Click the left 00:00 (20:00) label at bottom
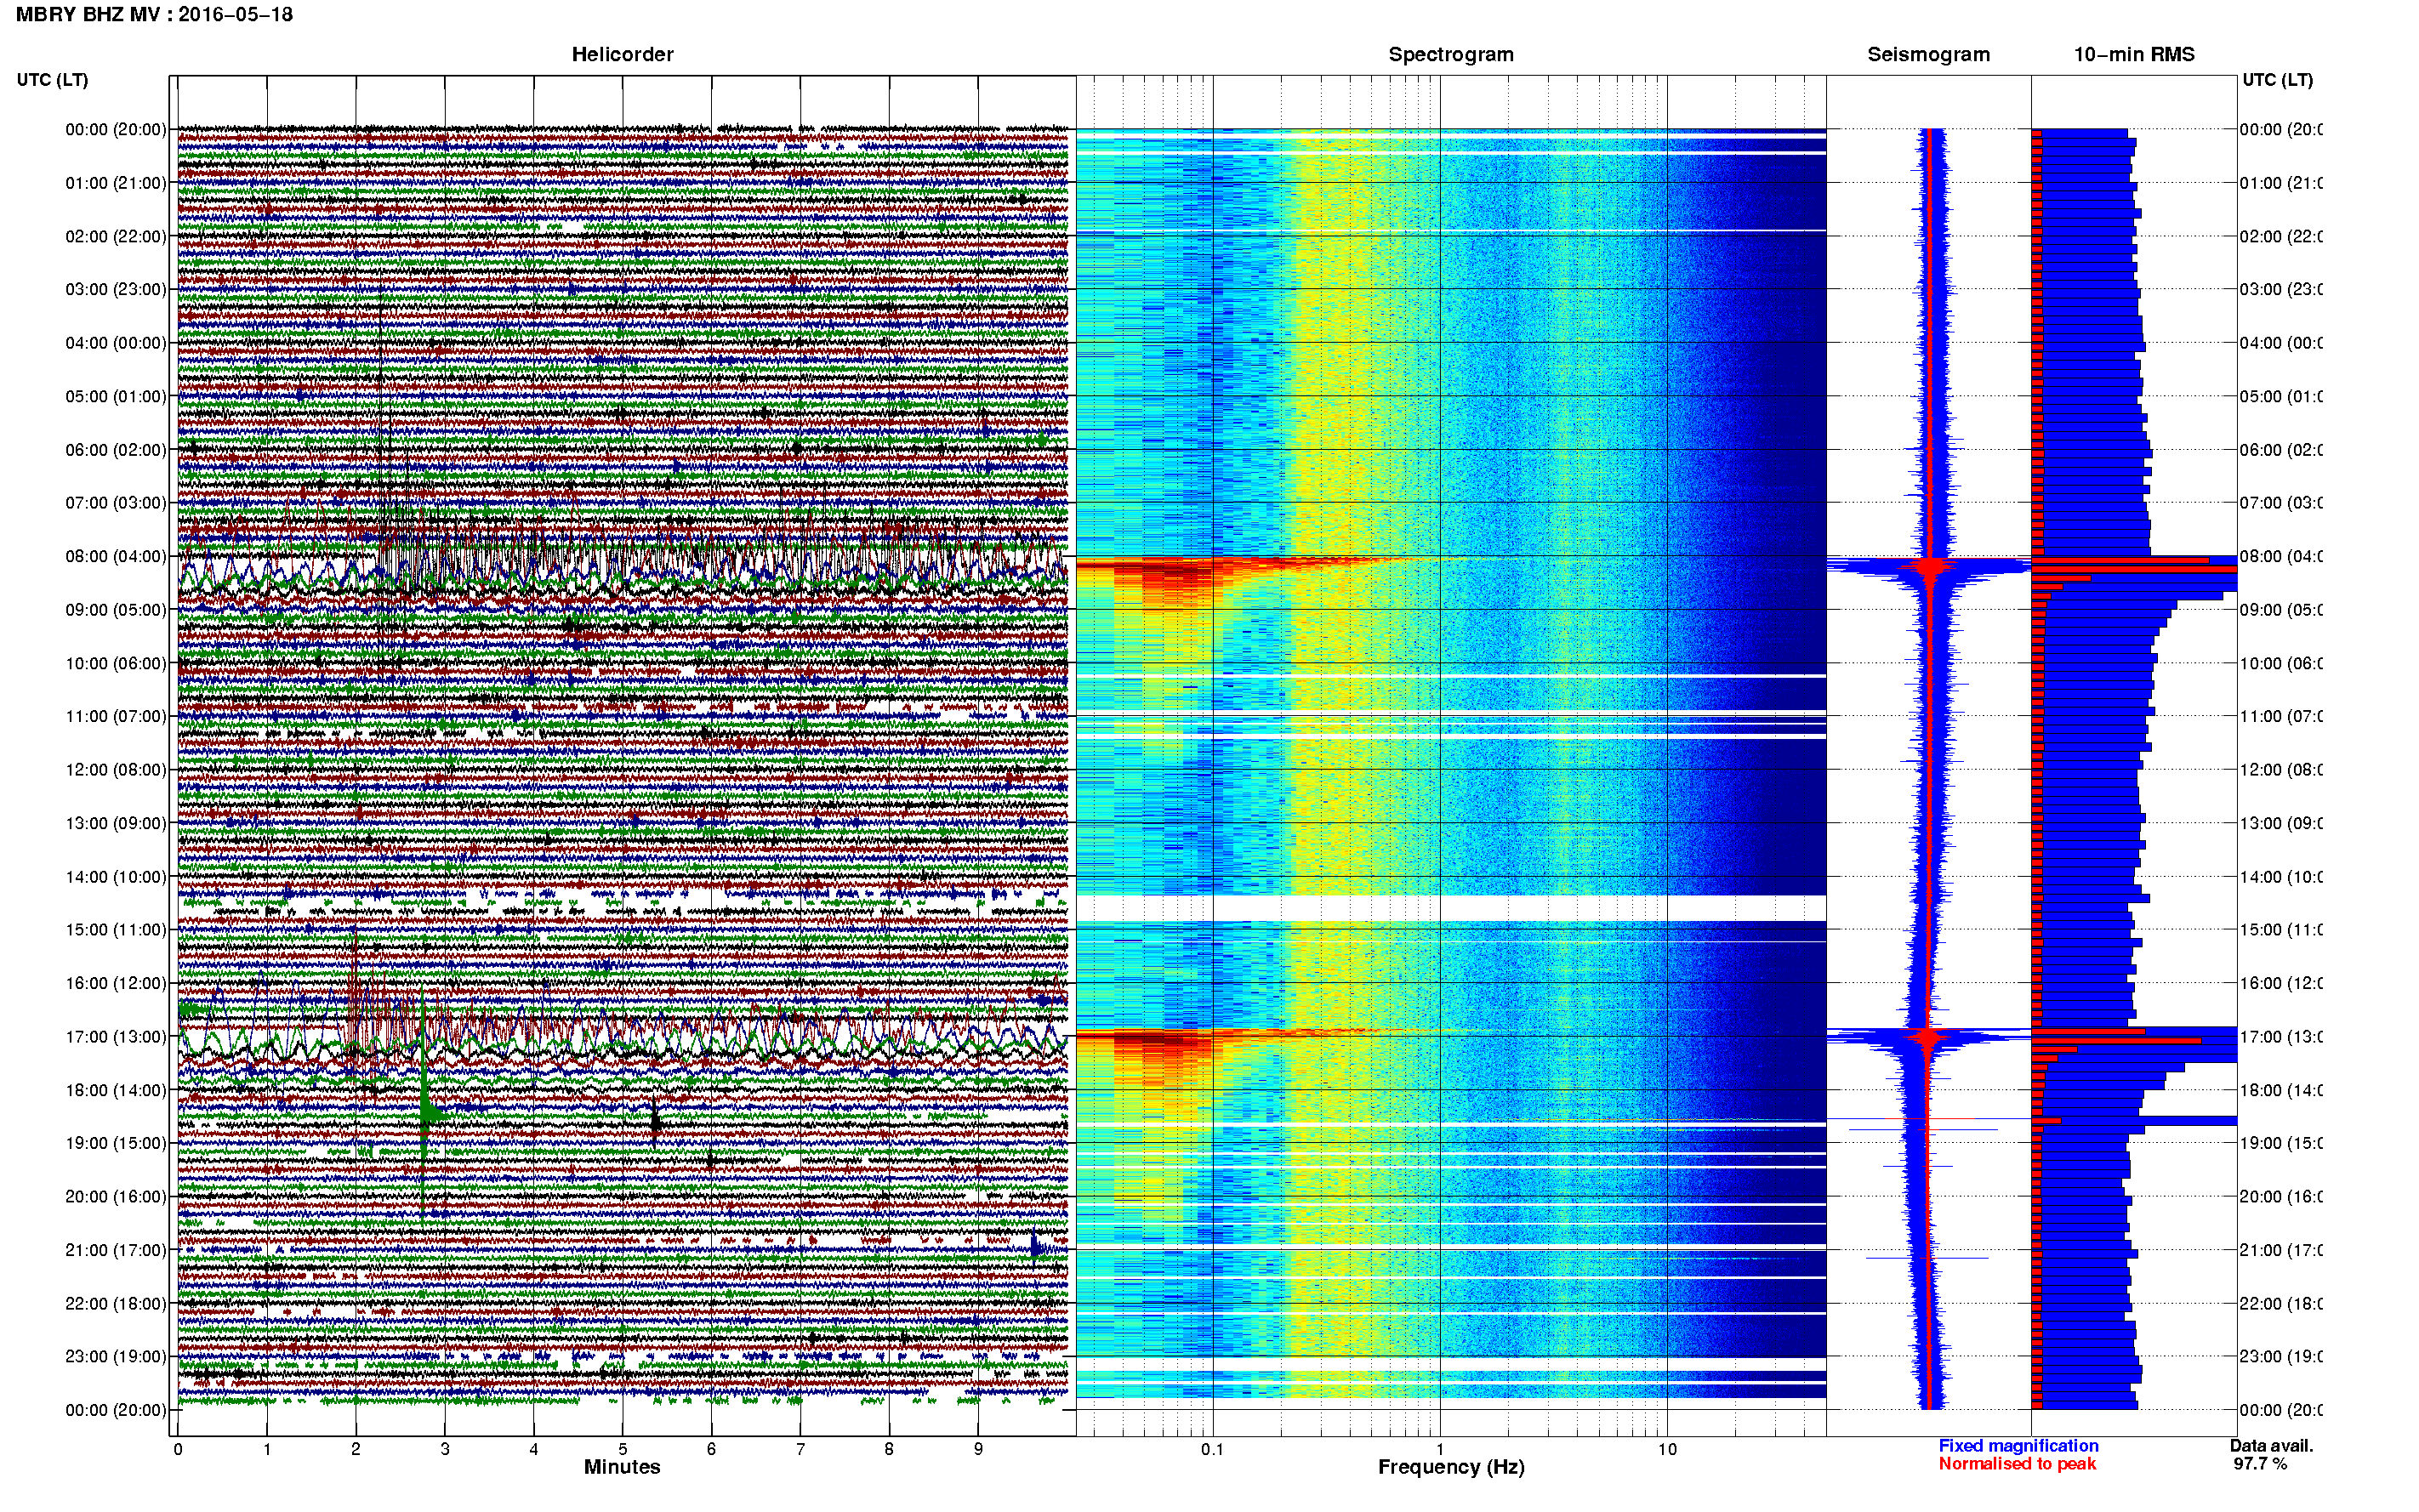Viewport: 2419px width, 1512px height. pos(116,1410)
